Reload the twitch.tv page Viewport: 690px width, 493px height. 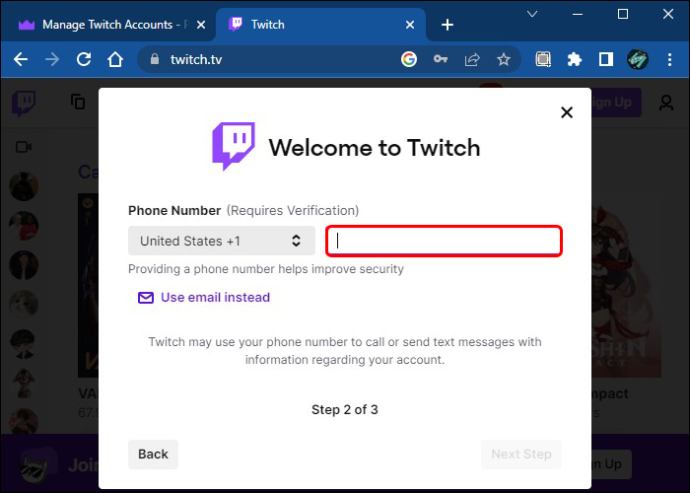pos(84,59)
